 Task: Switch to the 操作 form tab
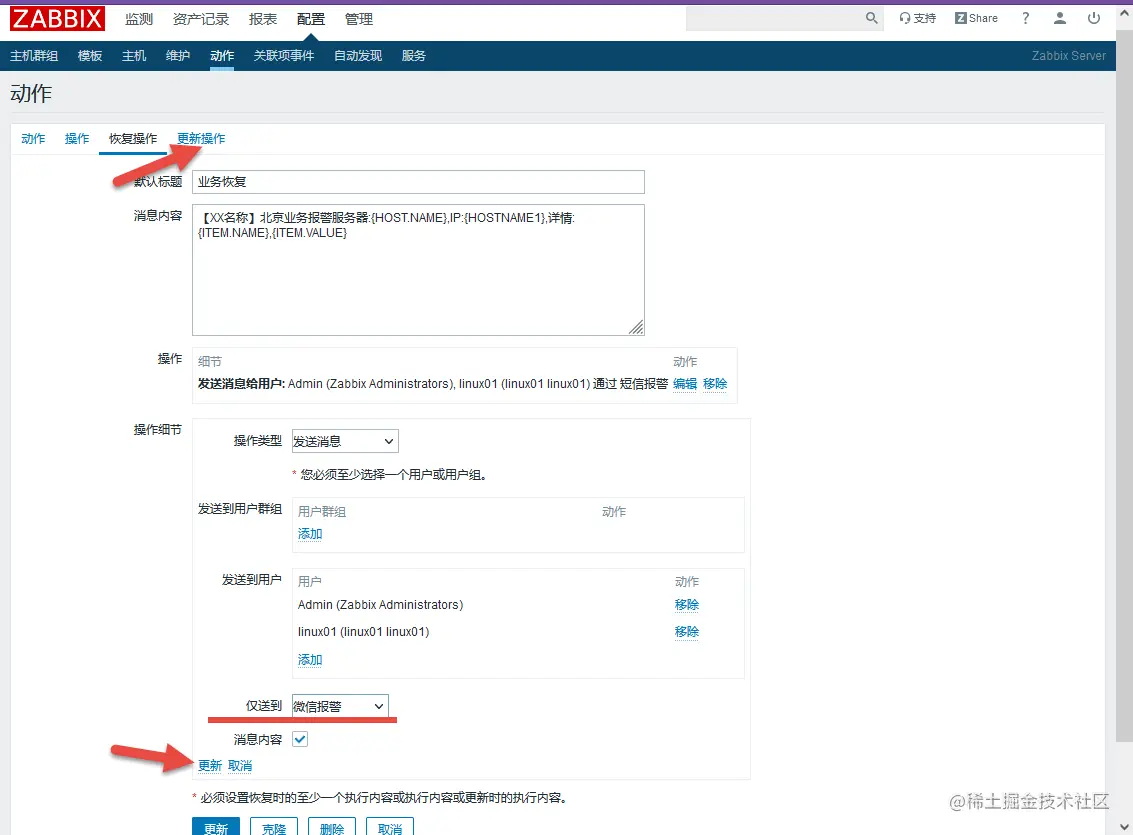click(x=77, y=139)
